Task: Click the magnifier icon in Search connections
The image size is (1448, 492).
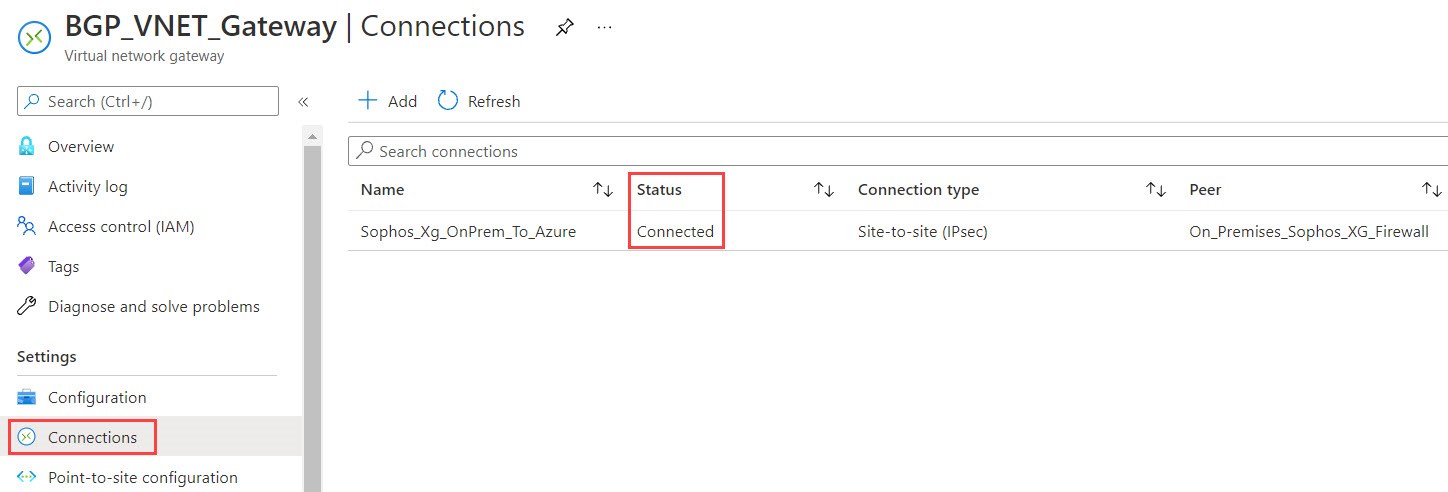Action: click(365, 151)
